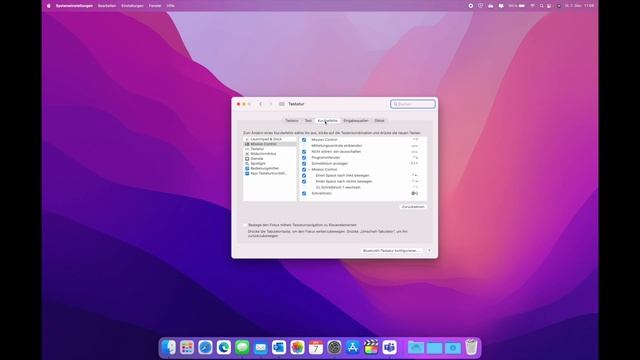Enable Zu Schreibtisch 1 wechseln checkbox

point(304,187)
